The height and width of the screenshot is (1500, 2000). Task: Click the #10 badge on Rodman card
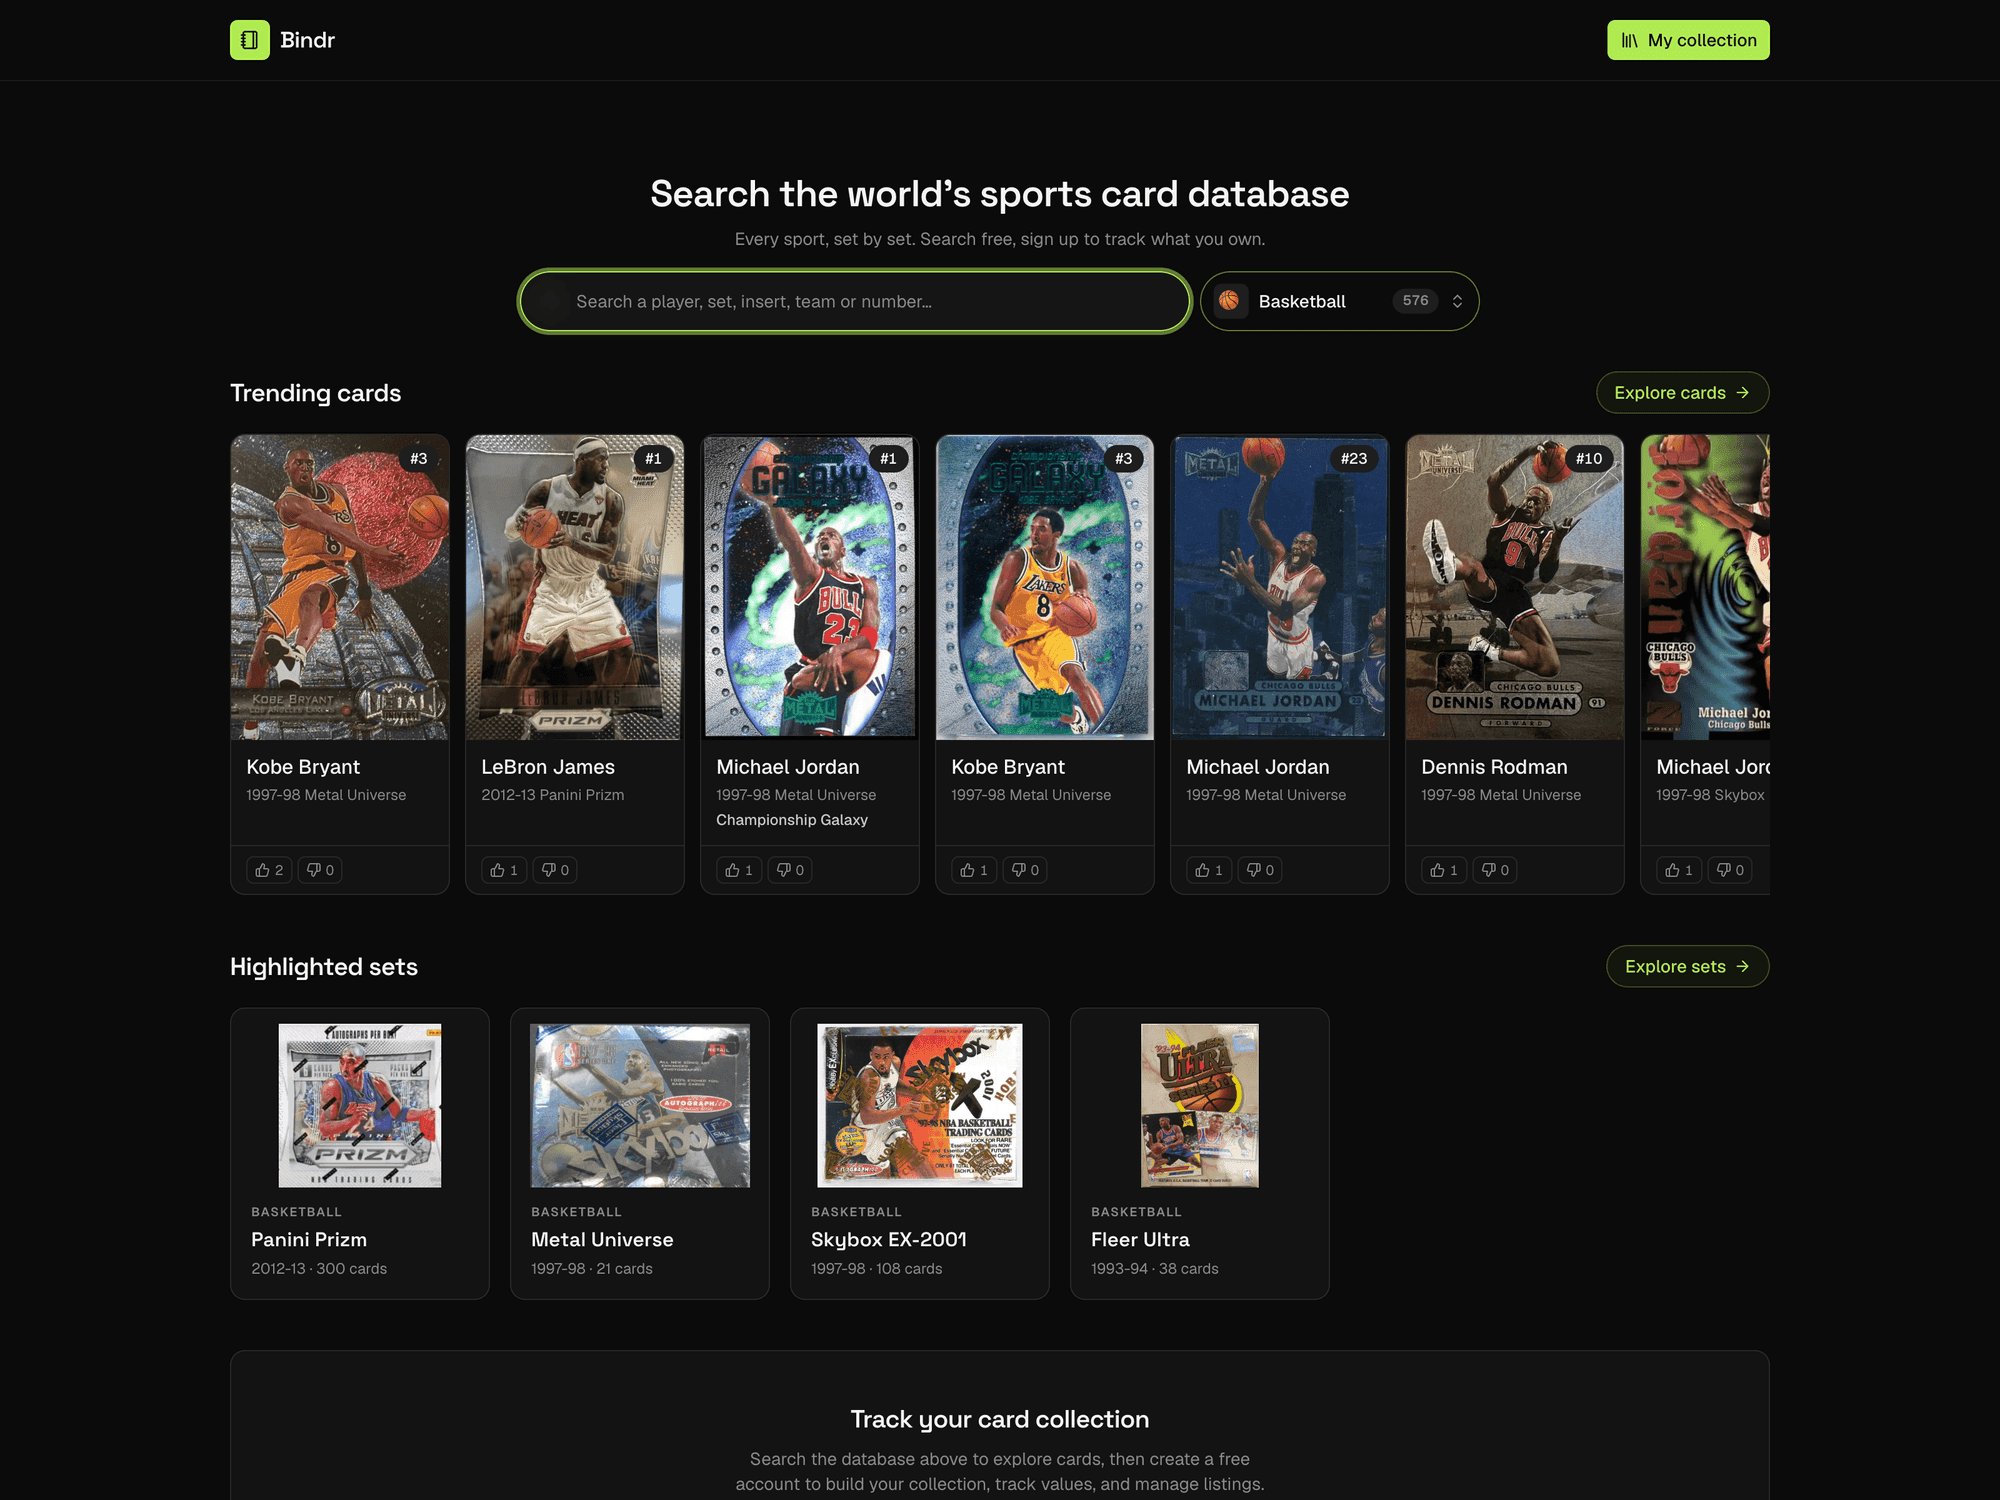pyautogui.click(x=1589, y=459)
